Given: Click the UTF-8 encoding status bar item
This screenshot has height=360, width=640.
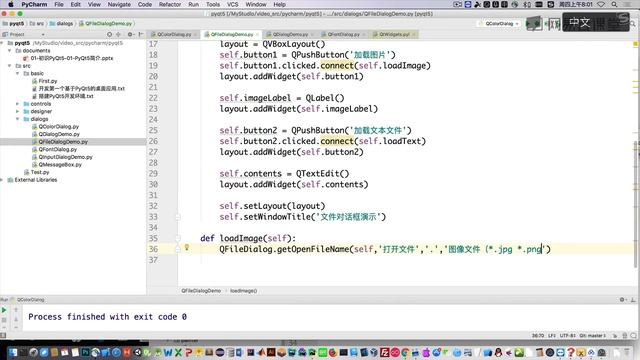Looking at the screenshot, I should pos(567,336).
